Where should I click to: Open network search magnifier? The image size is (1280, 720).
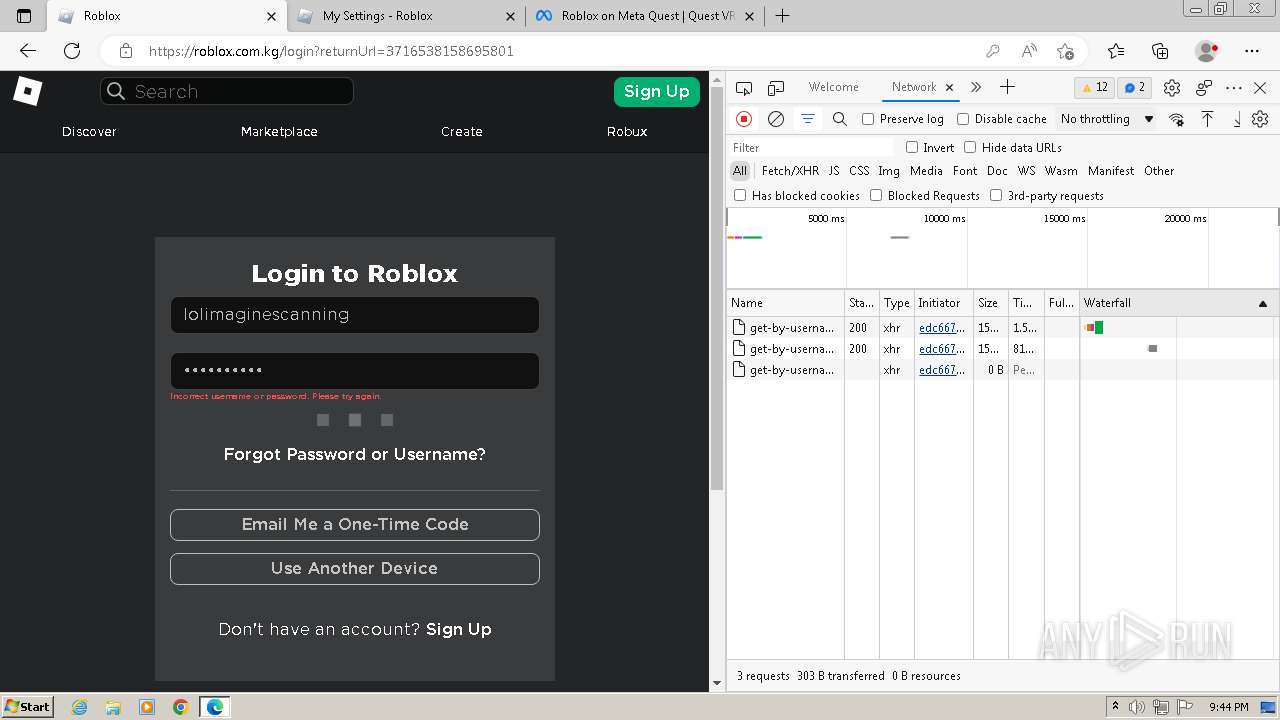(x=840, y=119)
